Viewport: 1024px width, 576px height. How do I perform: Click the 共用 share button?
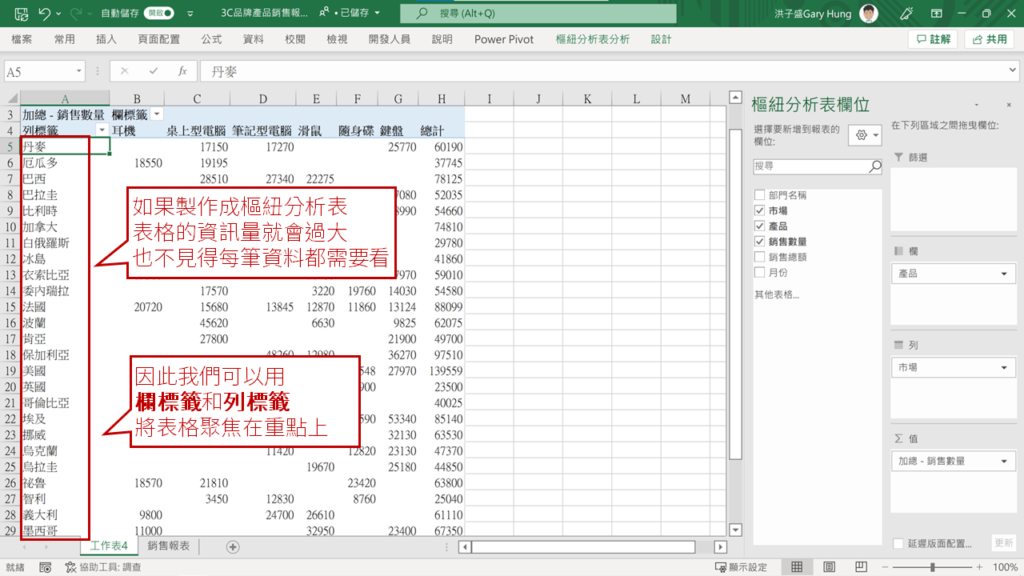click(x=989, y=39)
